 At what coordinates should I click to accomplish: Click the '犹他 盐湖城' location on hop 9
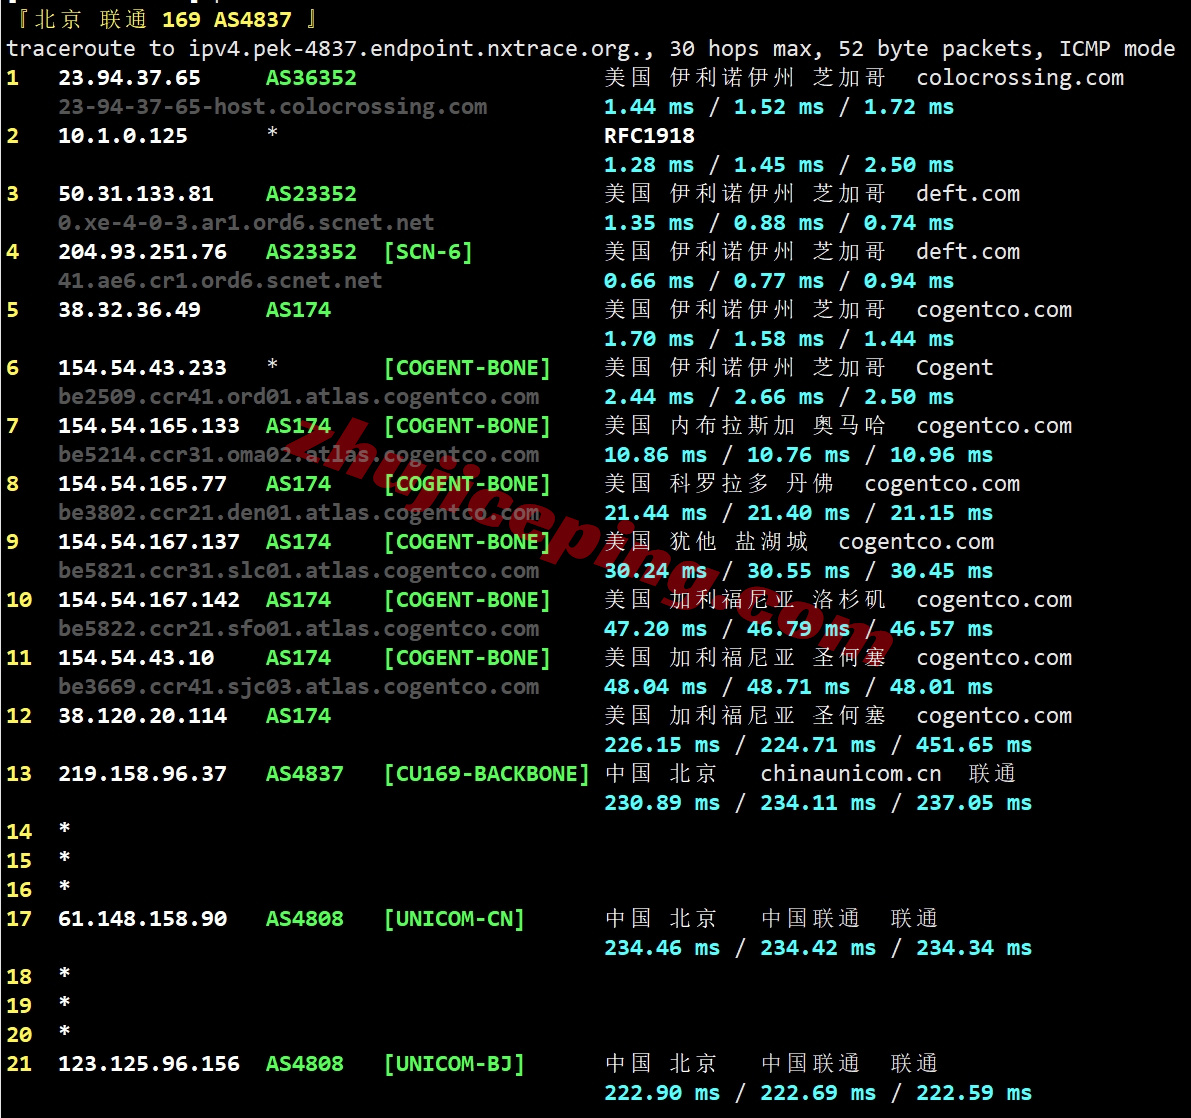[x=739, y=542]
